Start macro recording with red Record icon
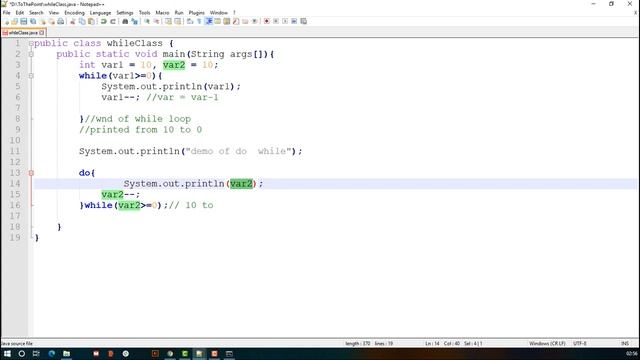640x360 pixels. pyautogui.click(x=267, y=21)
